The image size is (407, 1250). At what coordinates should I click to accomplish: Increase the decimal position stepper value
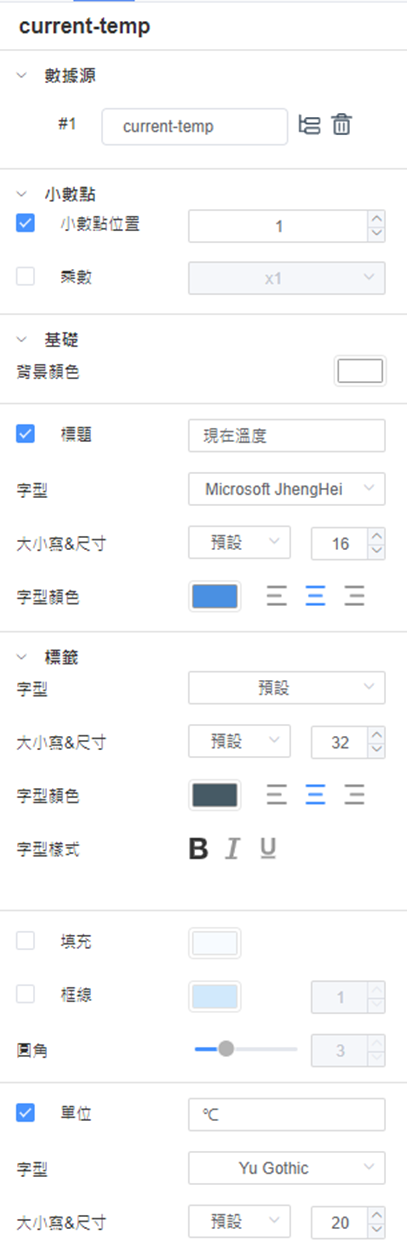tap(376, 218)
